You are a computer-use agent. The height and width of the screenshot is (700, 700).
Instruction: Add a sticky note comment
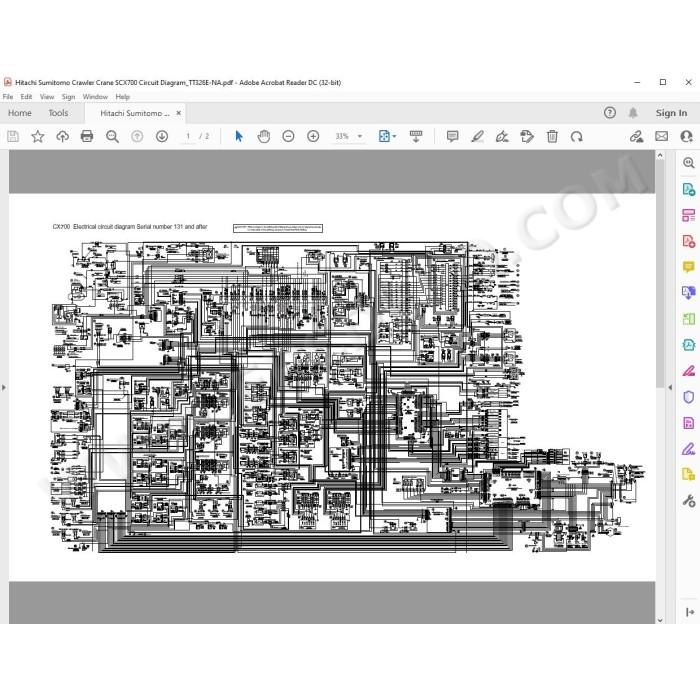(x=452, y=136)
